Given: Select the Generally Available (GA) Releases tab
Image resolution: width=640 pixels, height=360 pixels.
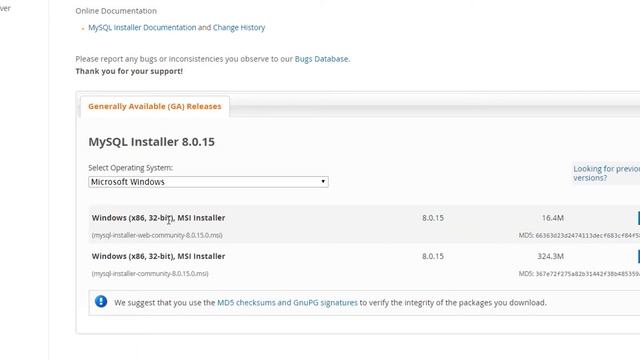Looking at the screenshot, I should 155,106.
